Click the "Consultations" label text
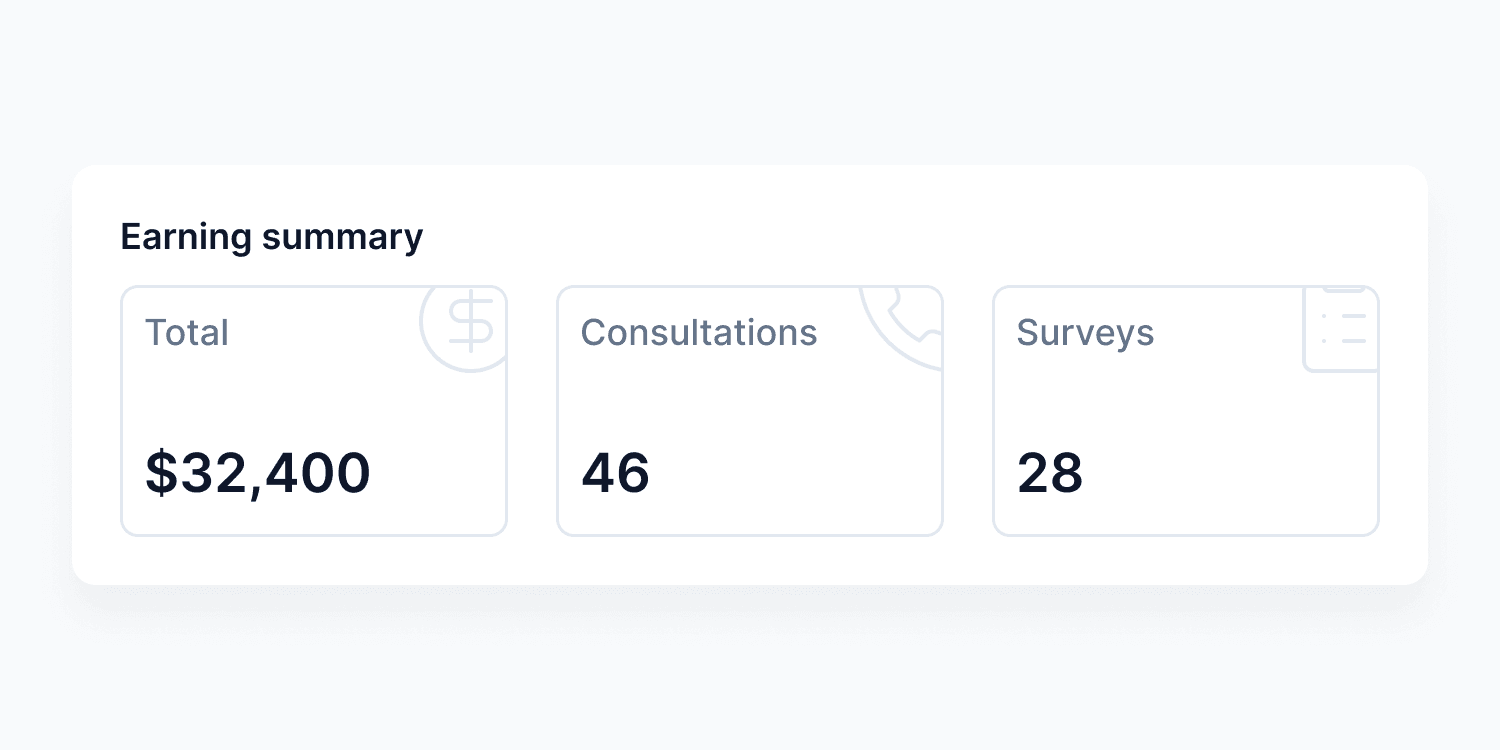 [x=699, y=333]
